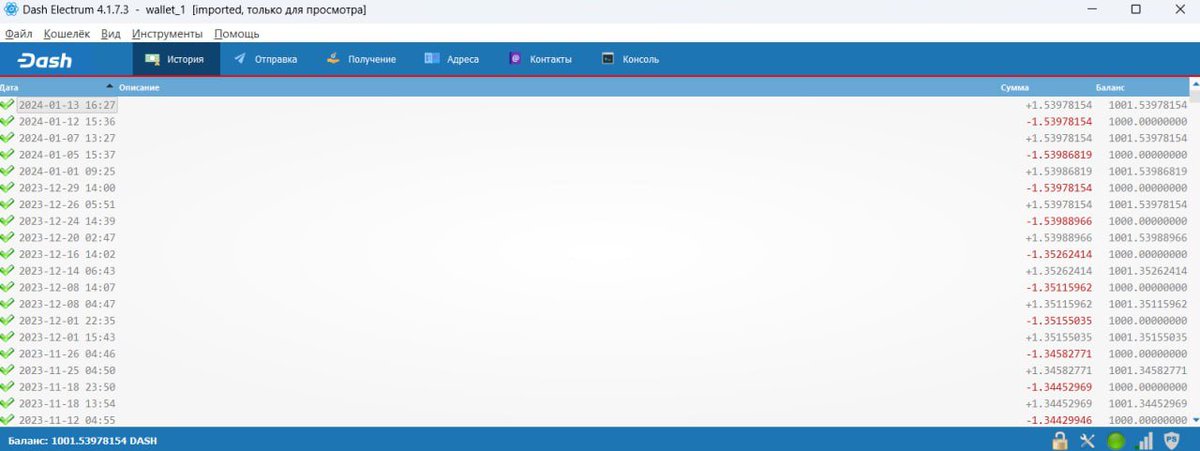Select the 2023-11-26 04:46 transaction row

pos(594,353)
